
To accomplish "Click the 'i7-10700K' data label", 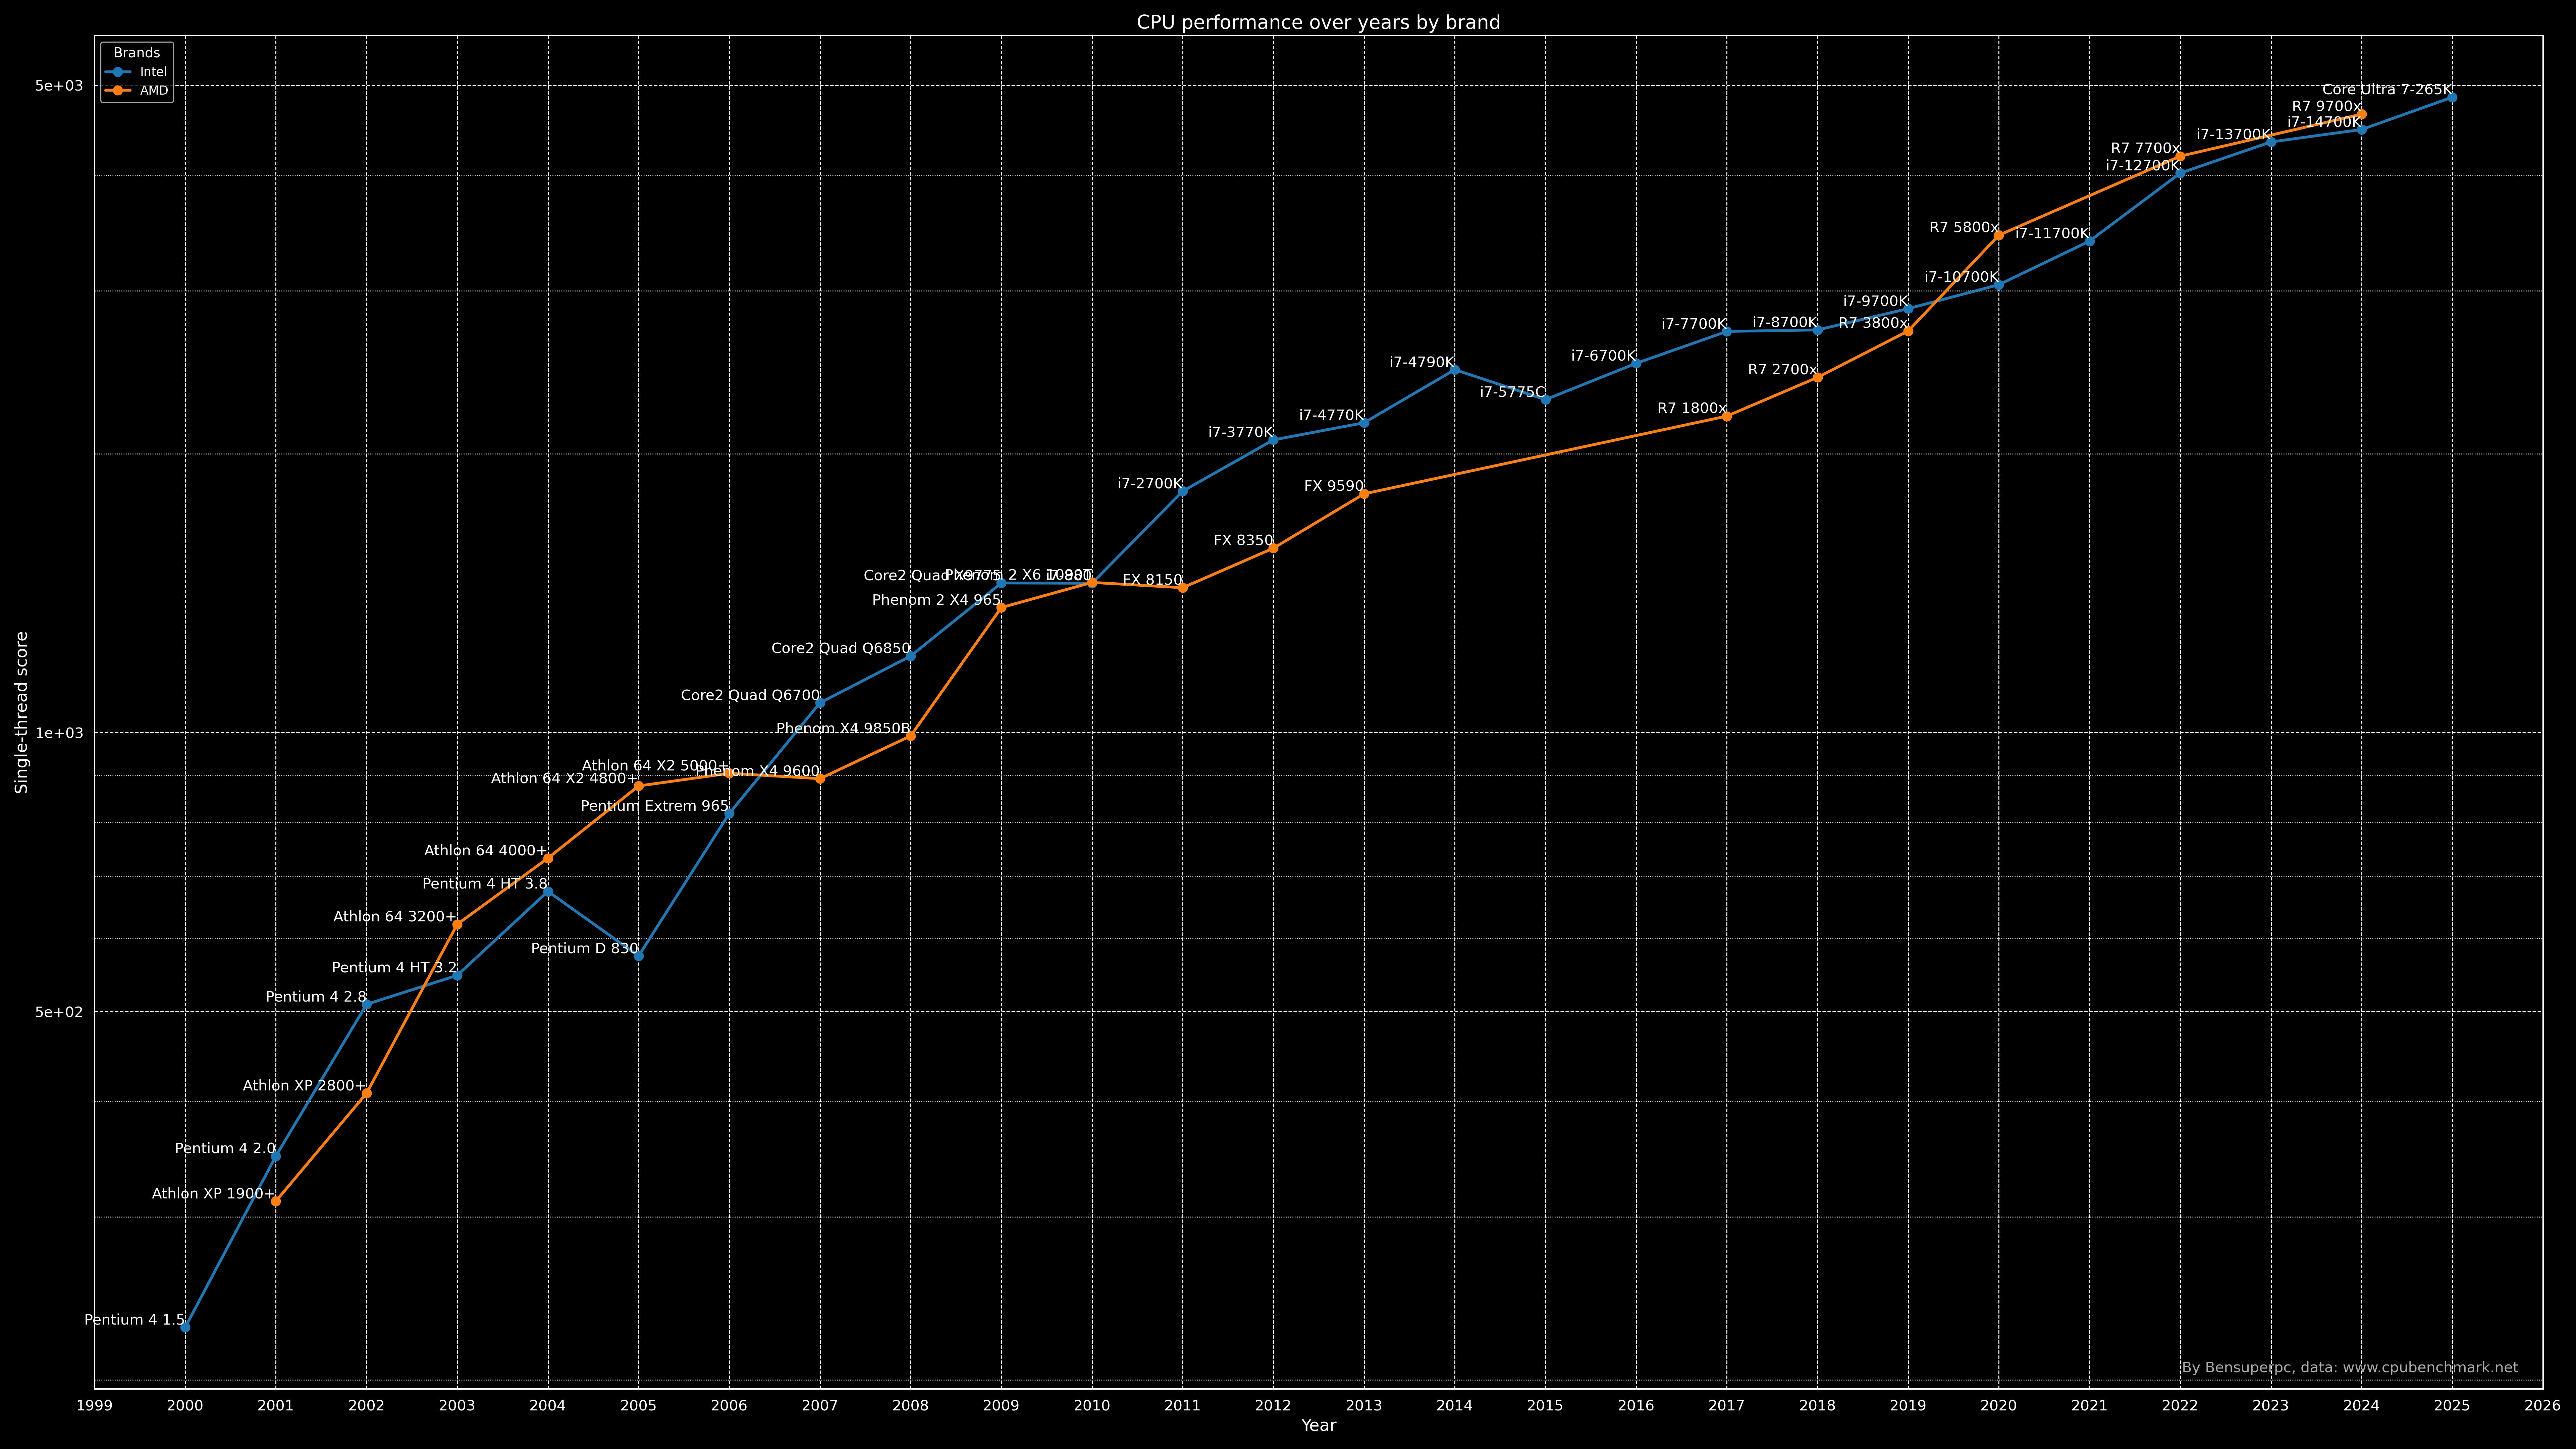I will 1962,278.
